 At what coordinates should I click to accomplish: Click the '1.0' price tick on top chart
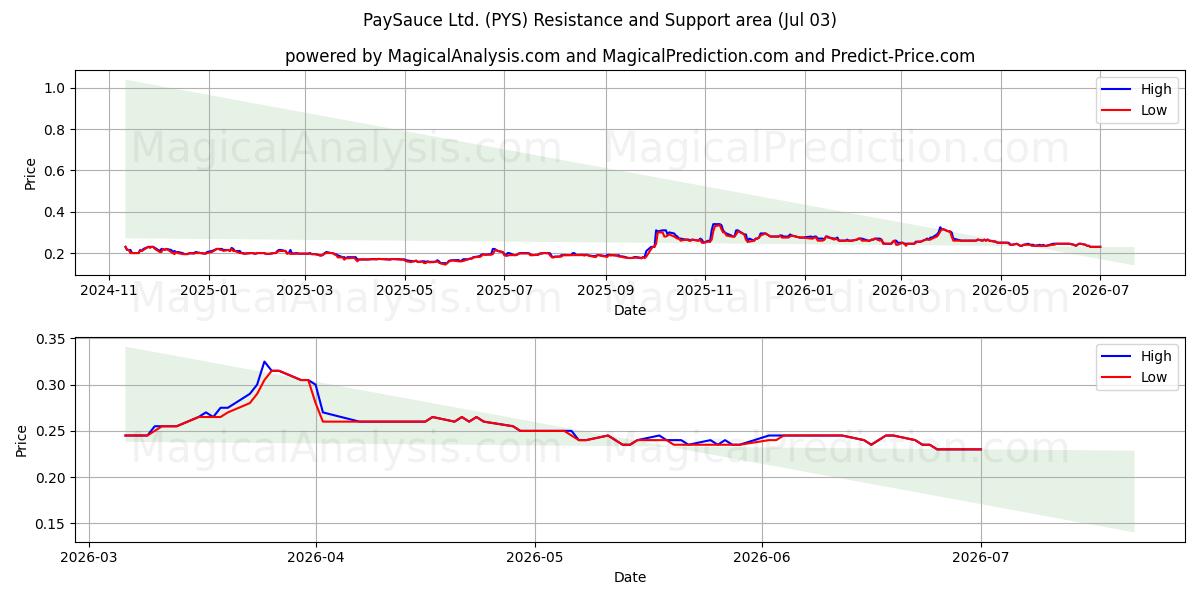(54, 88)
